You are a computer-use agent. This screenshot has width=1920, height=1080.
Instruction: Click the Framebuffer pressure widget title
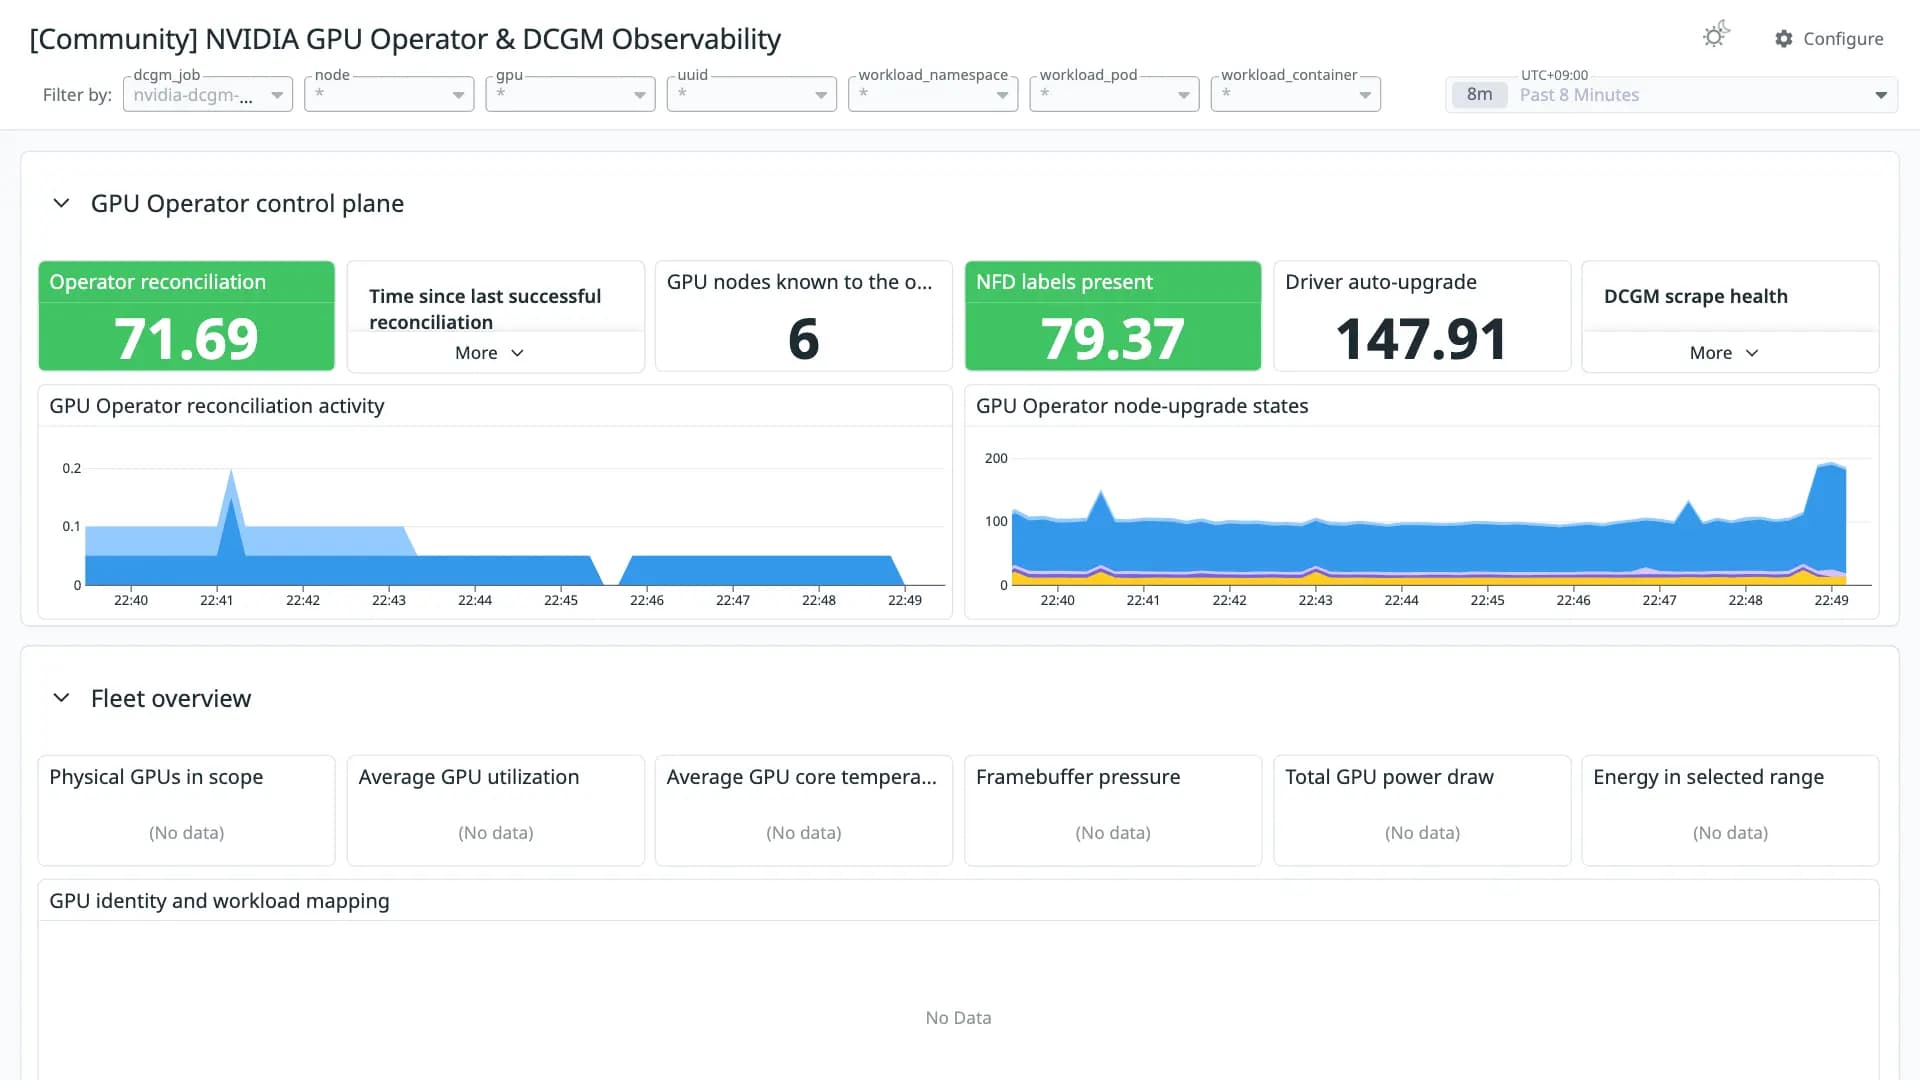coord(1078,777)
